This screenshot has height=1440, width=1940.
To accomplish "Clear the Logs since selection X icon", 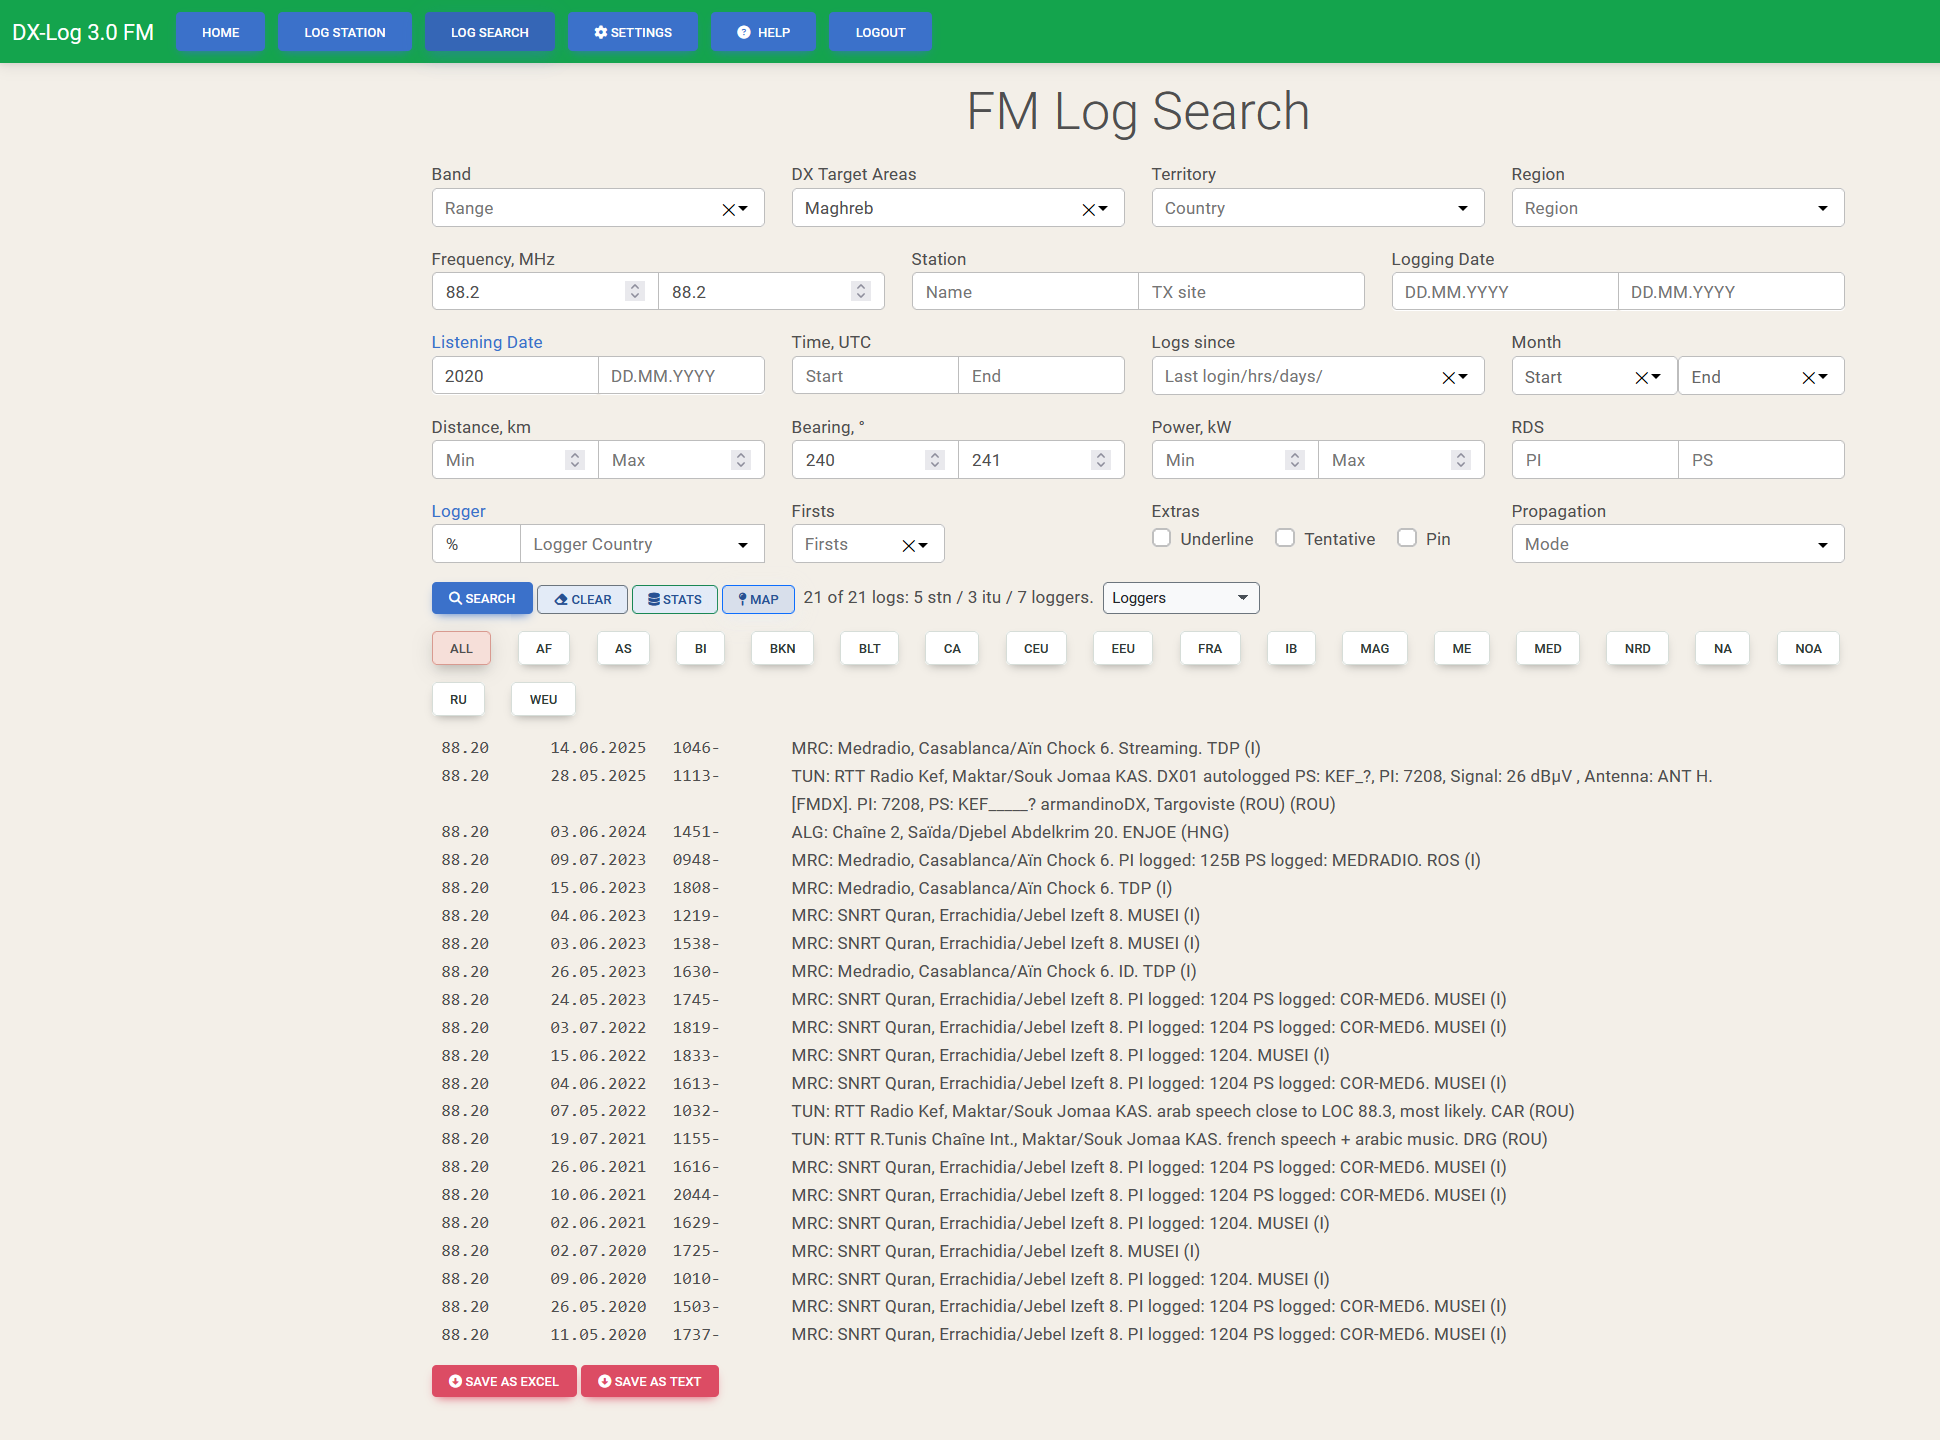I will pos(1448,377).
